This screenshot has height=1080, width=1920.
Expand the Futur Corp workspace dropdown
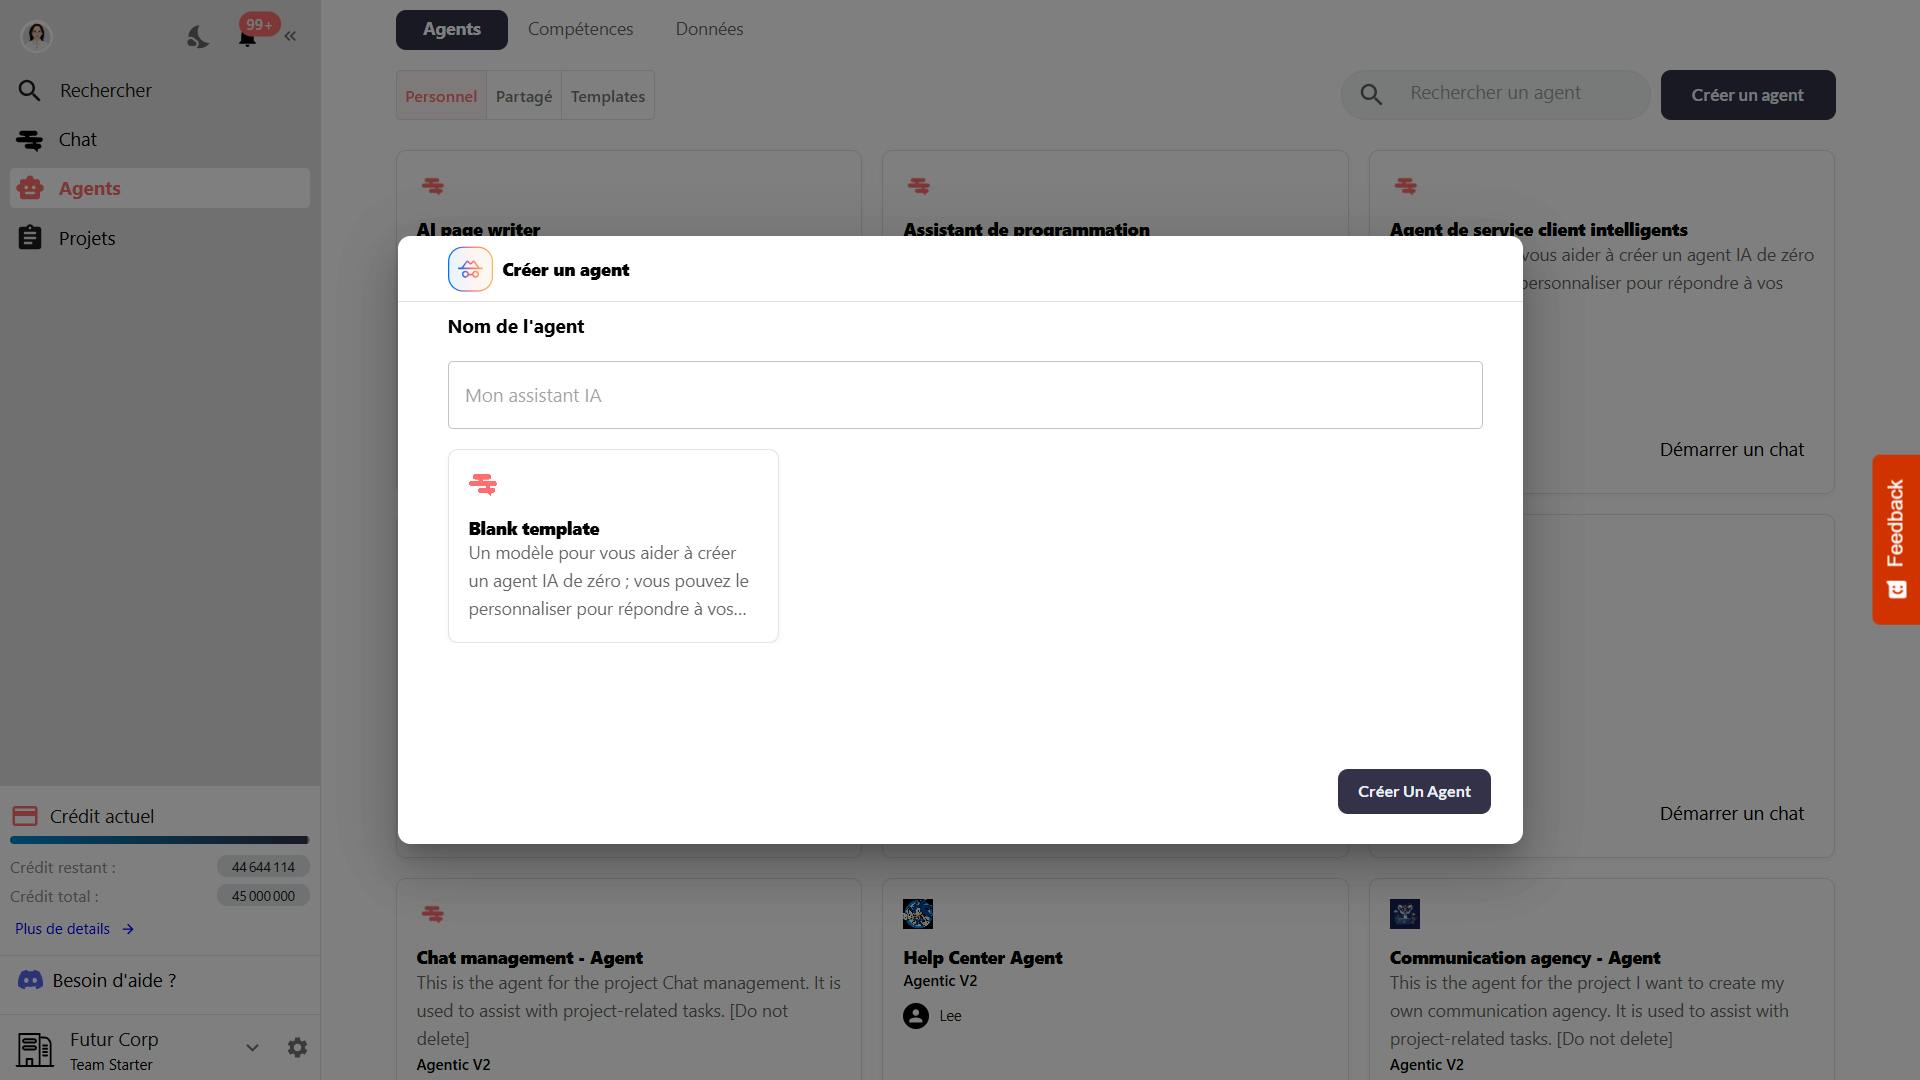[252, 1047]
